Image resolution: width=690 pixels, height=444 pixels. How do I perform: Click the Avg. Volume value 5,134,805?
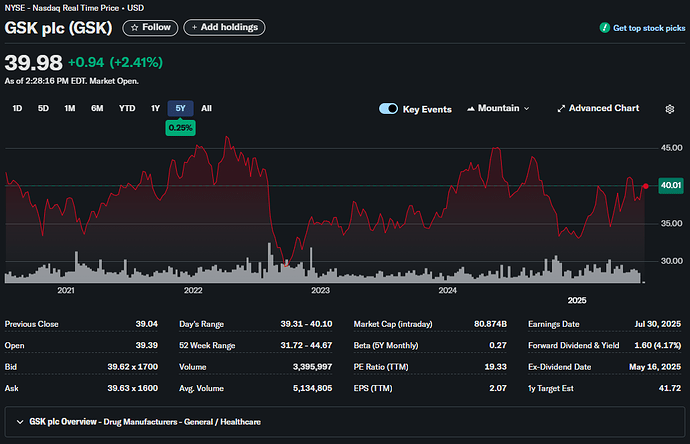tap(312, 388)
